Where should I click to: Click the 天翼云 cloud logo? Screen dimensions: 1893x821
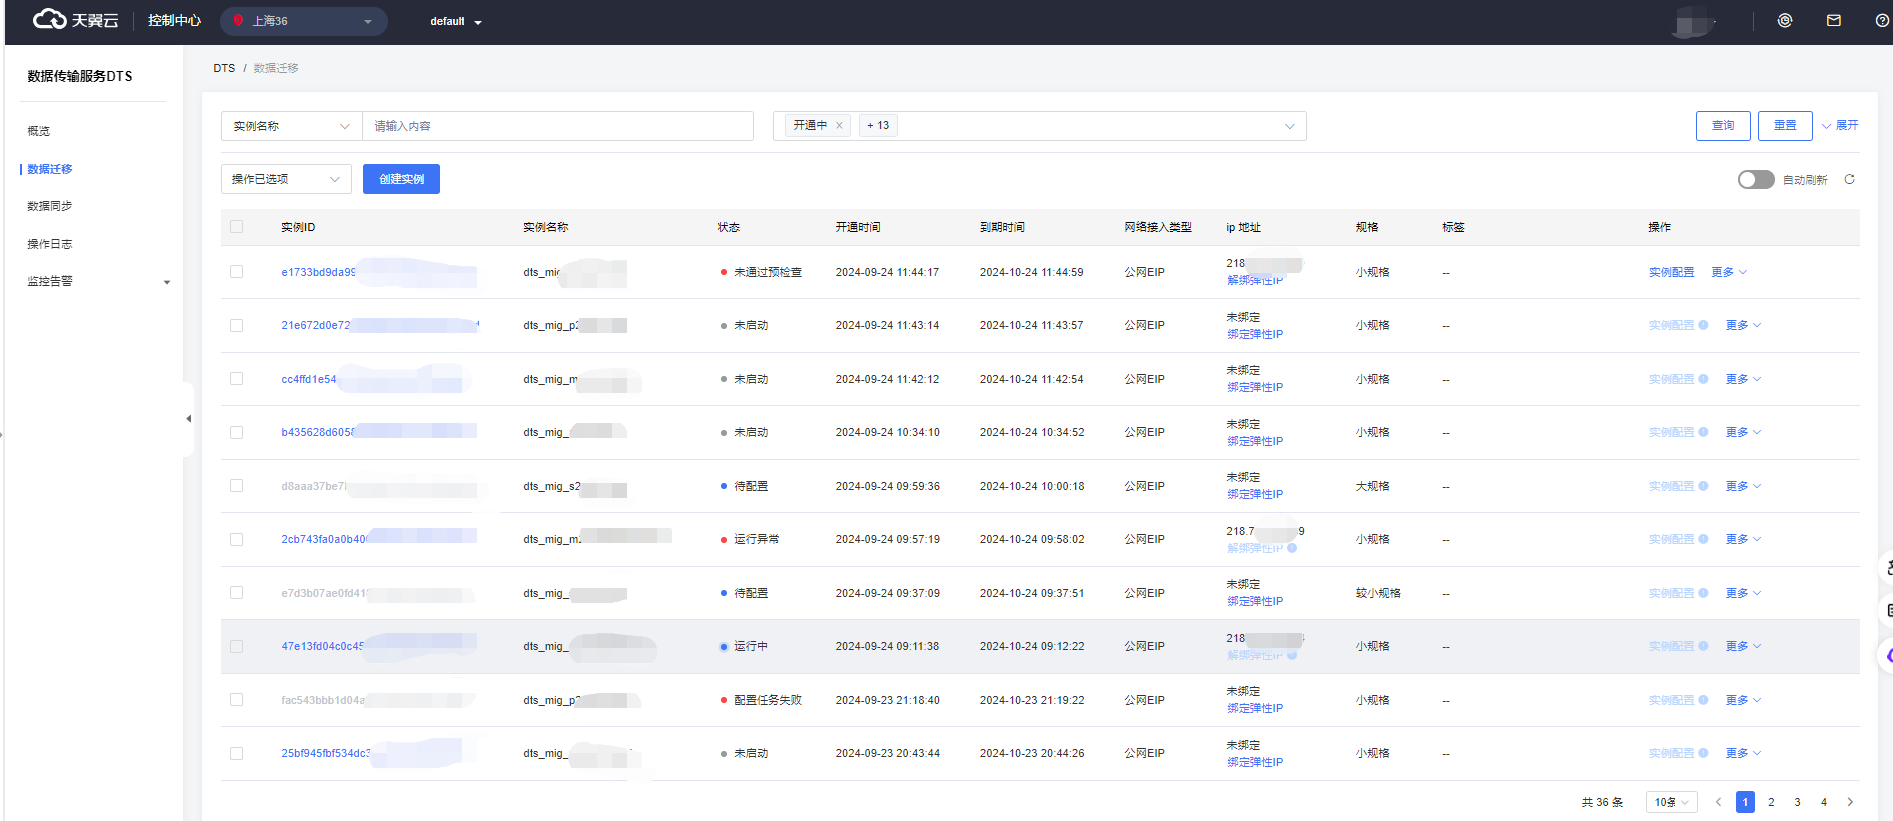75,20
